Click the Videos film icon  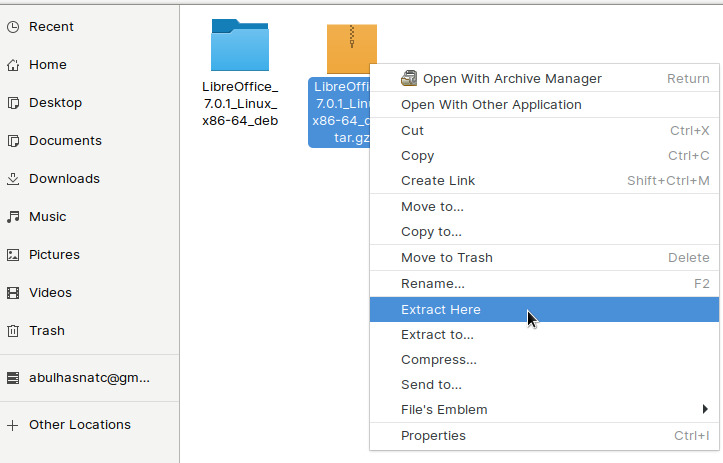pos(13,293)
